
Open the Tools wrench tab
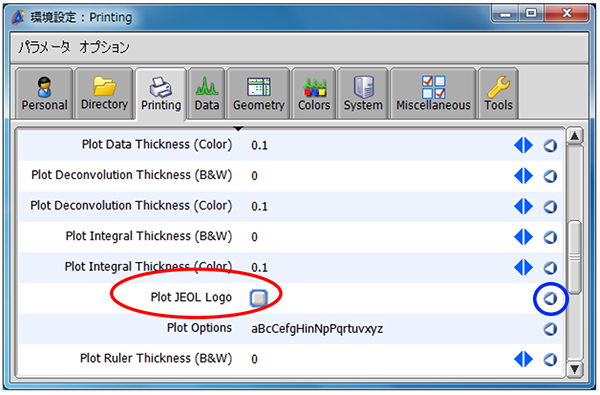(498, 94)
